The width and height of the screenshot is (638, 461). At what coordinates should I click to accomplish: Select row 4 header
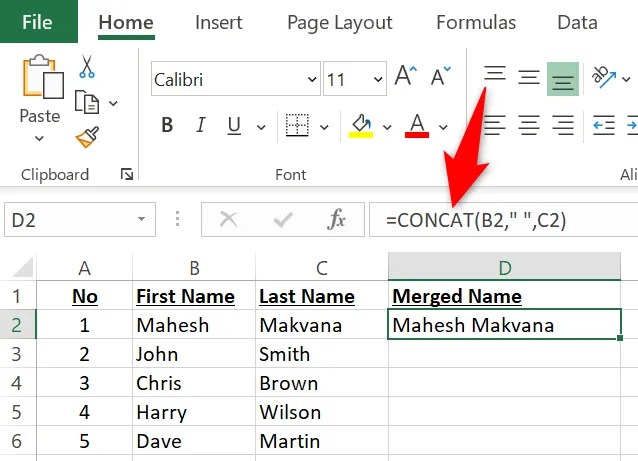pos(18,383)
